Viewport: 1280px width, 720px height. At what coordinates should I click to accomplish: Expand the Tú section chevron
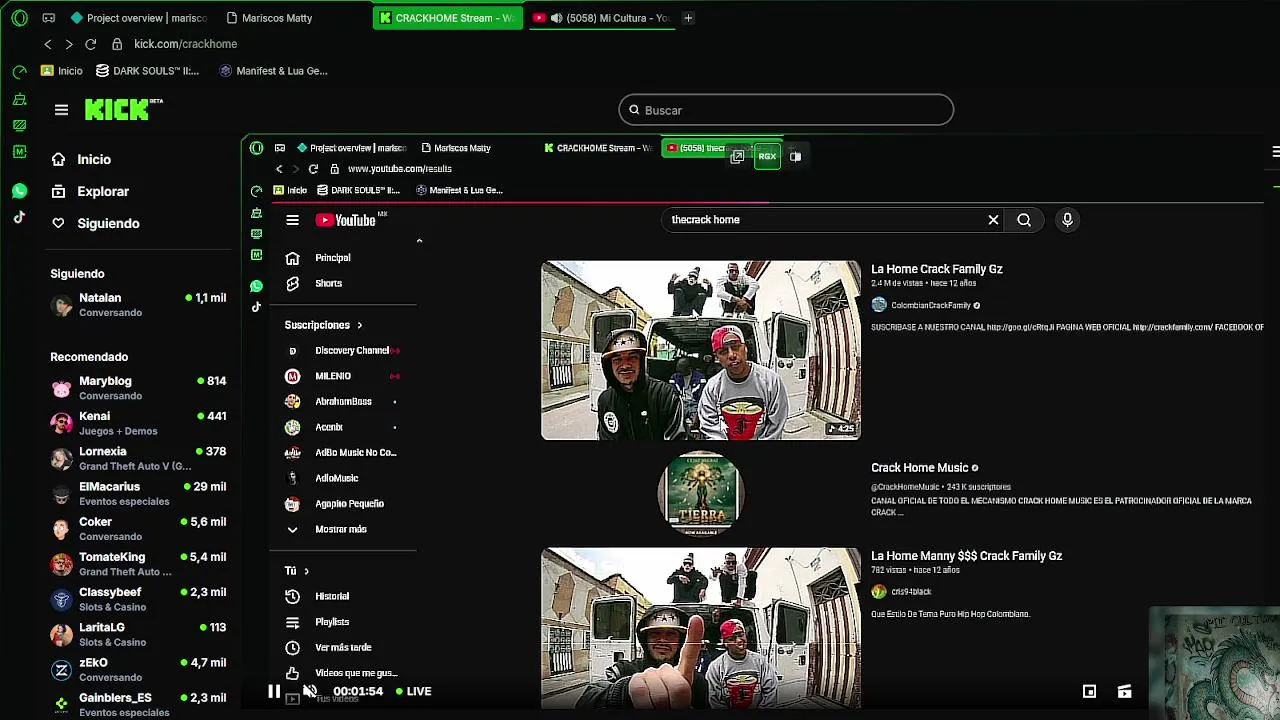click(306, 571)
